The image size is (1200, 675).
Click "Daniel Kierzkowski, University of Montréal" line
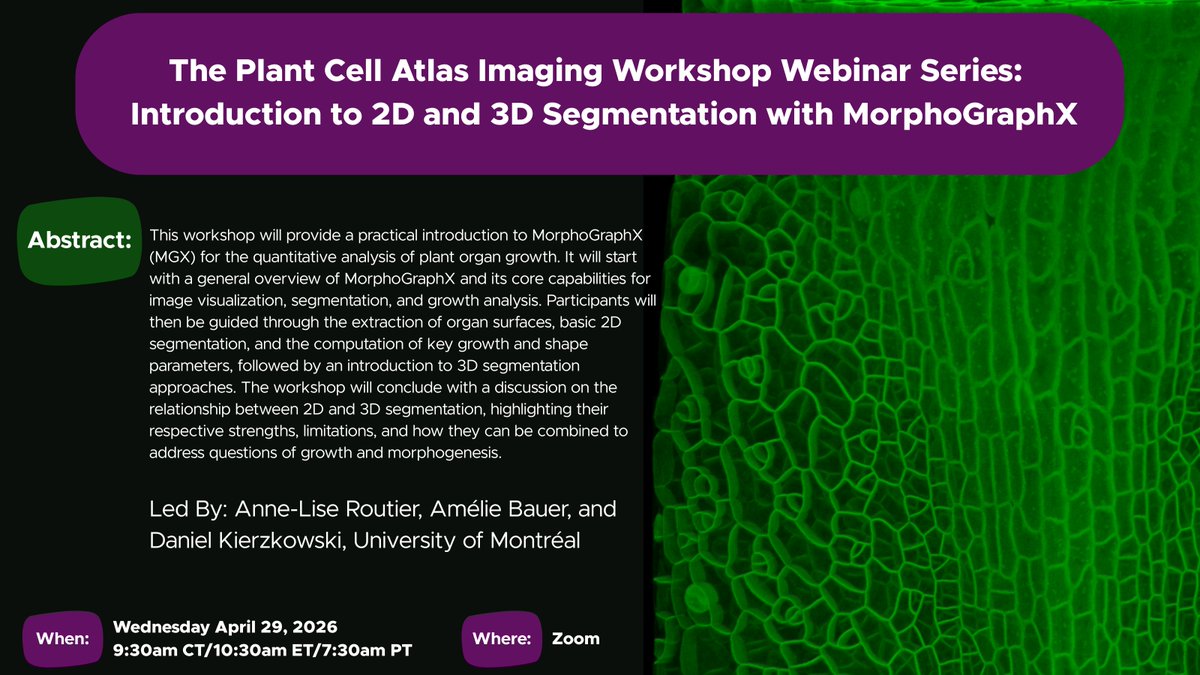365,541
